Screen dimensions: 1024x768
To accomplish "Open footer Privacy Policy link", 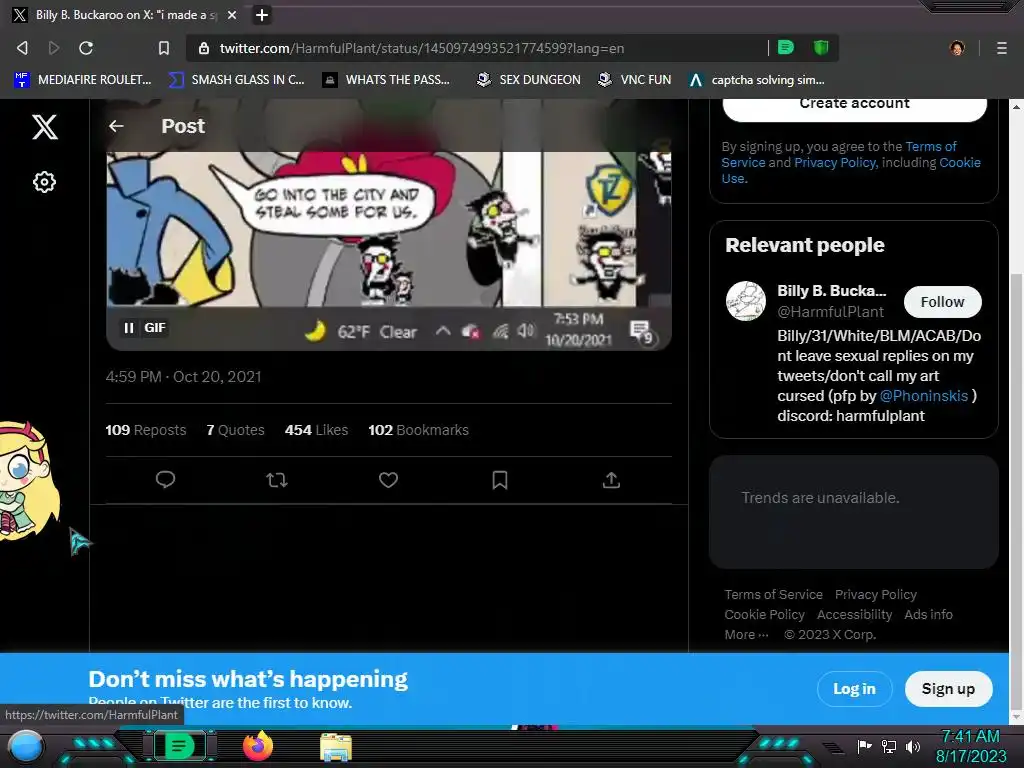I will pos(876,595).
